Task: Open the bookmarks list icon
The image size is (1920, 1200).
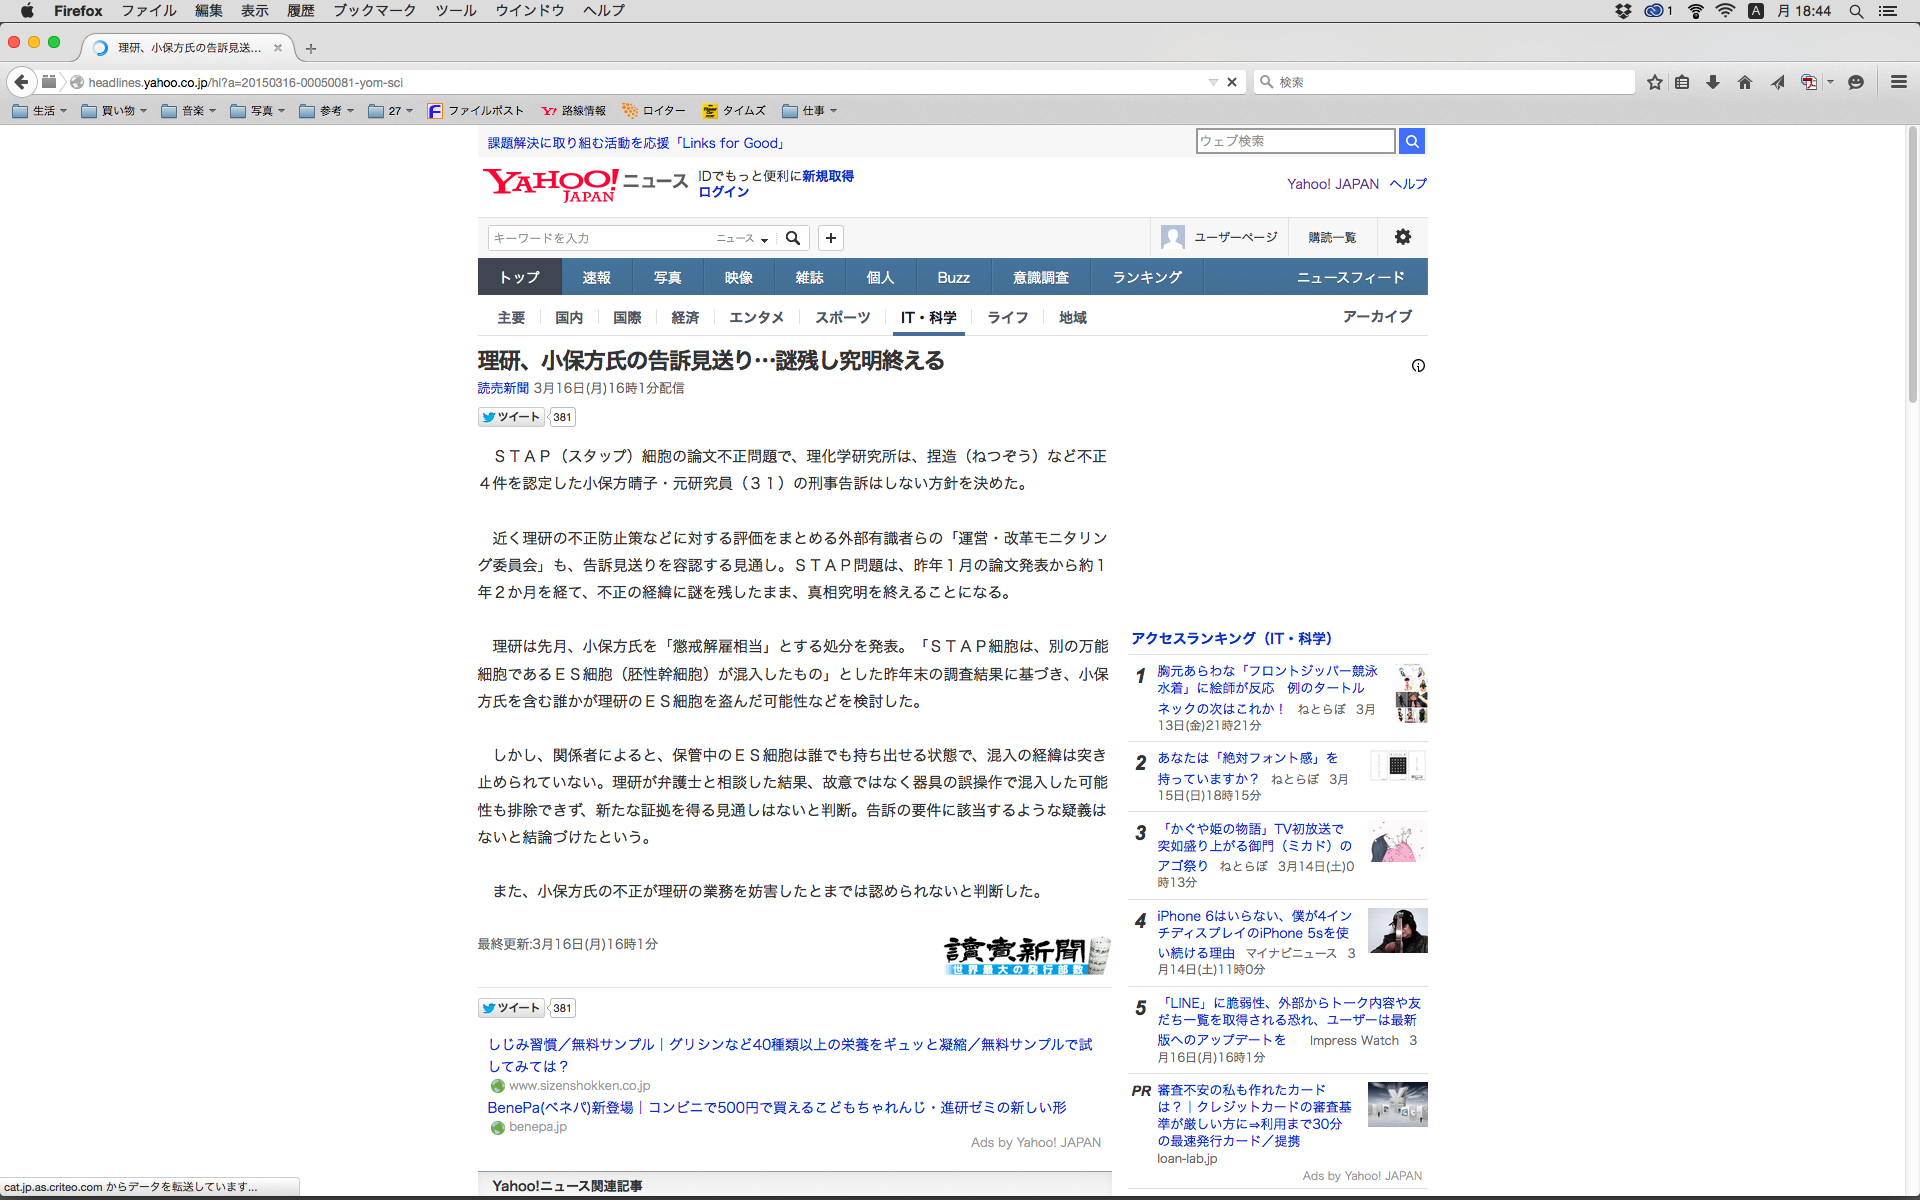Action: (1683, 82)
